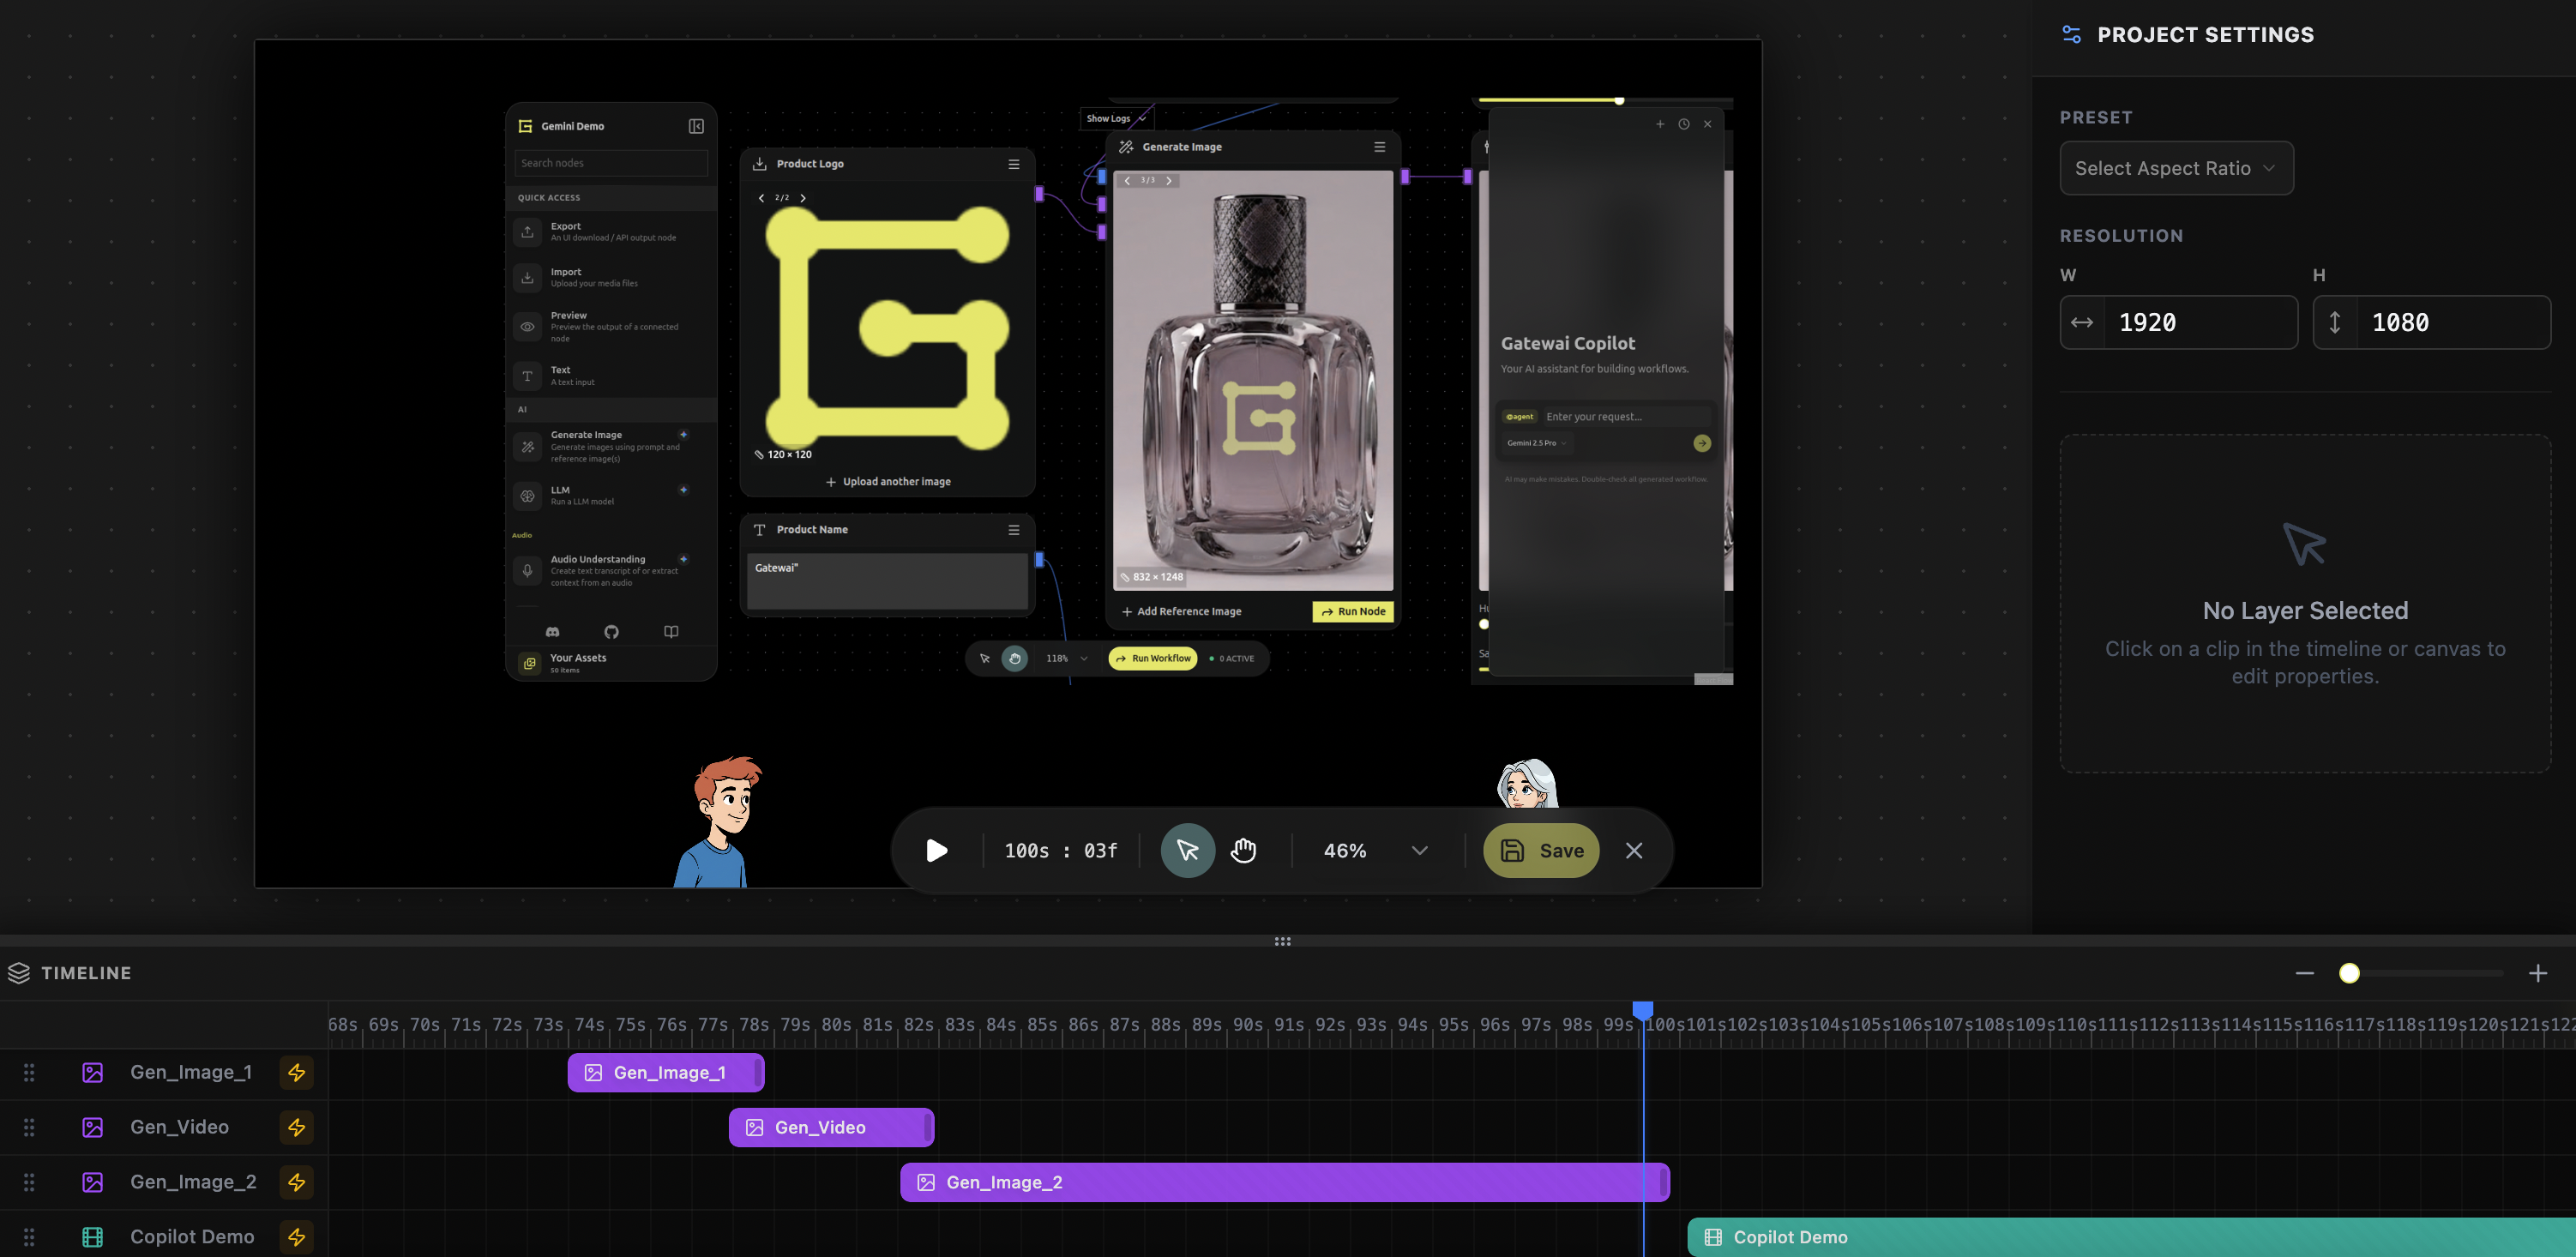Click the play button in playback bar

(x=936, y=850)
